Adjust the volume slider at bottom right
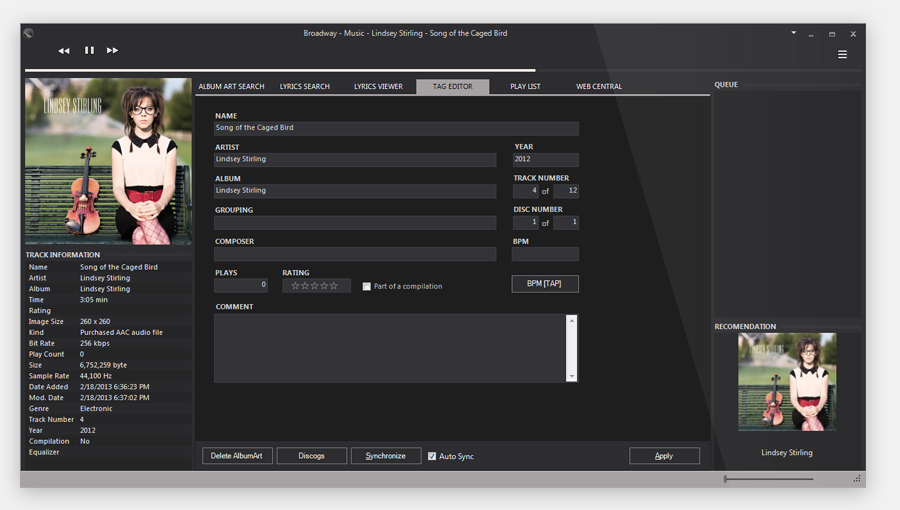 pyautogui.click(x=769, y=479)
